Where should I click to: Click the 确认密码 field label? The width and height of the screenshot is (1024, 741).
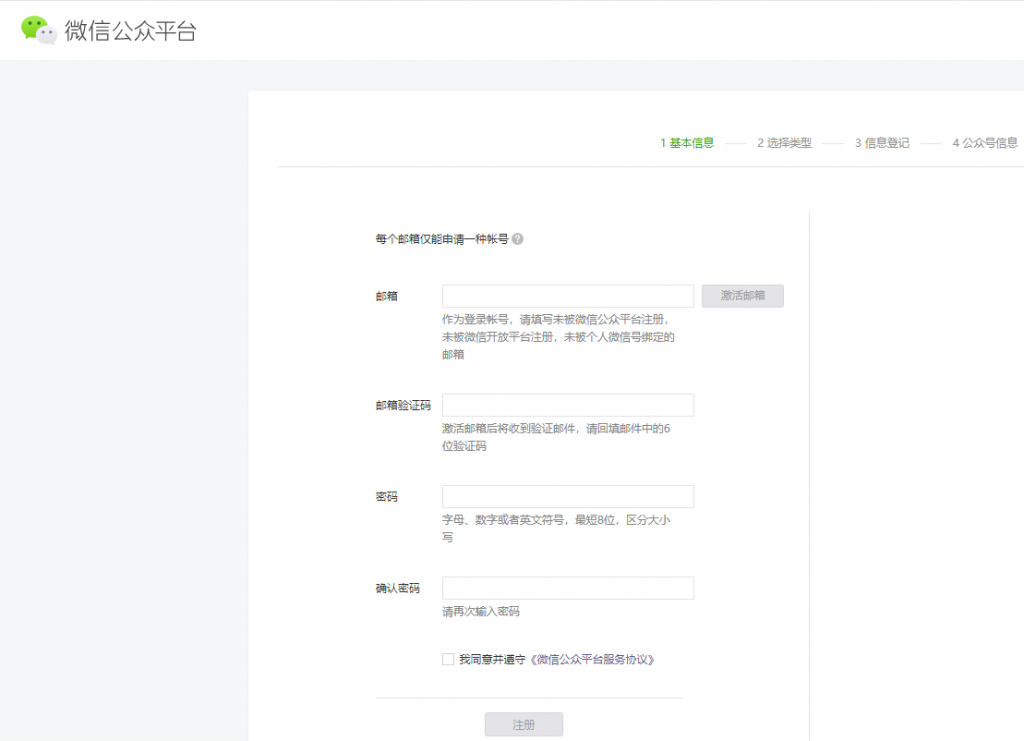[x=398, y=588]
